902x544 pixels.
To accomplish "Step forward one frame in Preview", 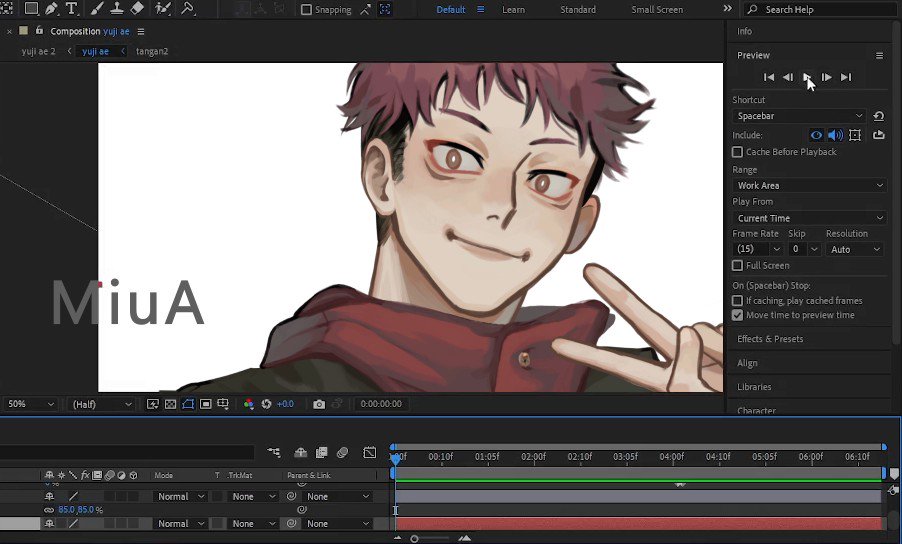I will click(x=826, y=77).
